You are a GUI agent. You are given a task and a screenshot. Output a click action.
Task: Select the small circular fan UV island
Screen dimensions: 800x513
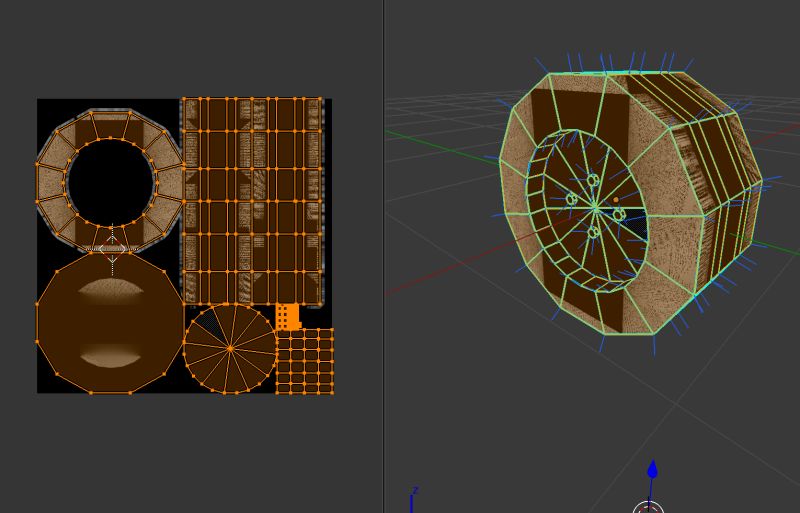pos(230,349)
